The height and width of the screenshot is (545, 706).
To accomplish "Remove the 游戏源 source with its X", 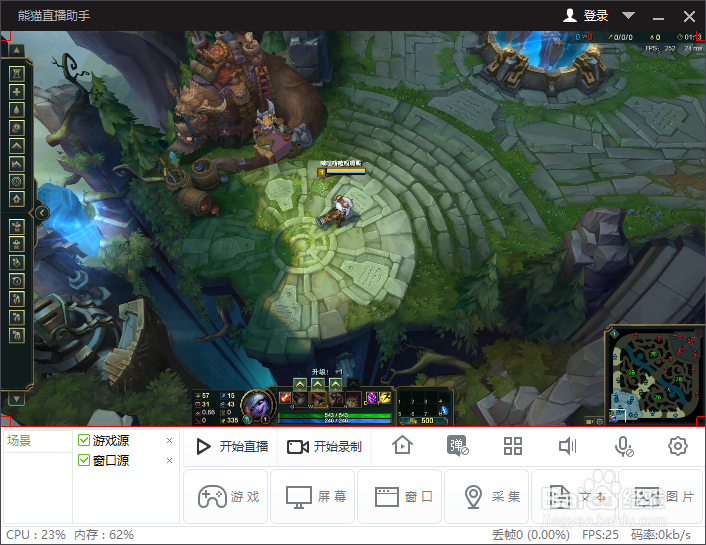I will coord(169,441).
